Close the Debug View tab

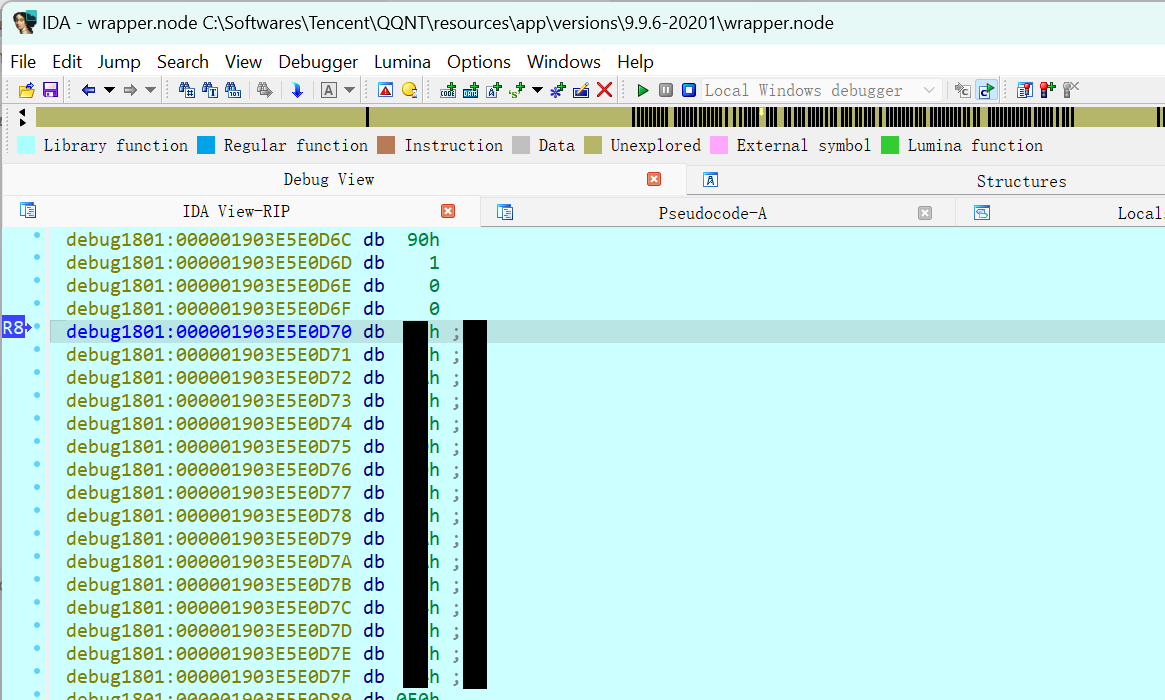tap(654, 179)
